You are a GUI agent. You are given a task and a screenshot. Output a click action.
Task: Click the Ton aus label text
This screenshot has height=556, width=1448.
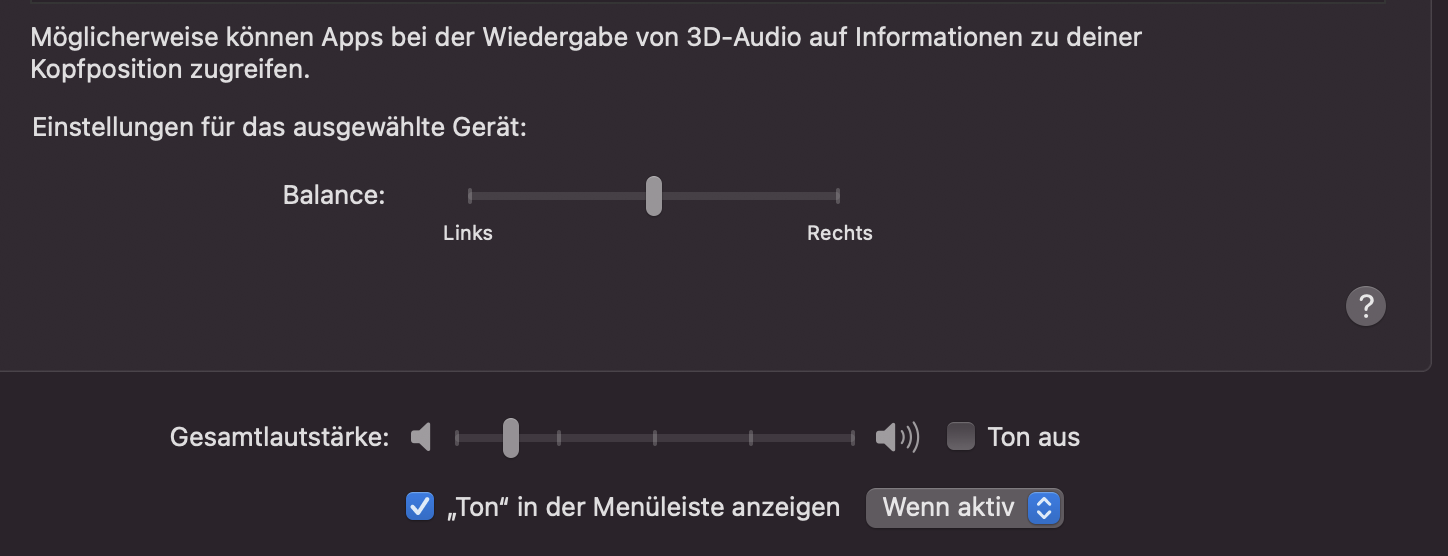(1033, 437)
